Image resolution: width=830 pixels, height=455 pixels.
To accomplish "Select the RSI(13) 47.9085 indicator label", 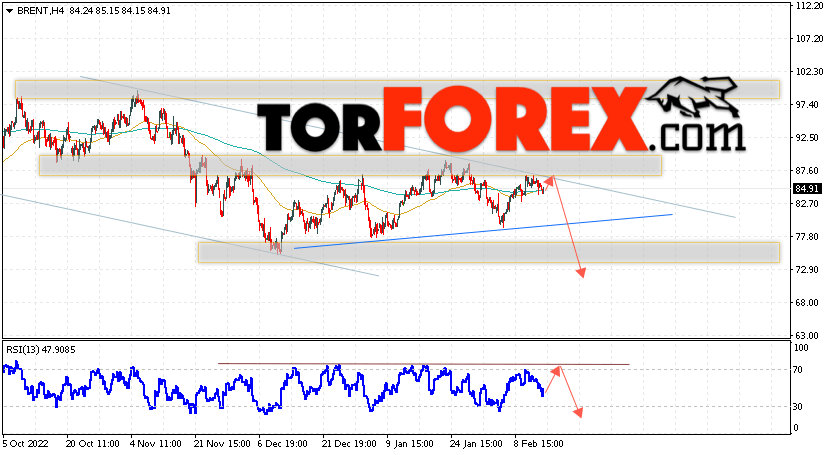I will click(x=41, y=350).
